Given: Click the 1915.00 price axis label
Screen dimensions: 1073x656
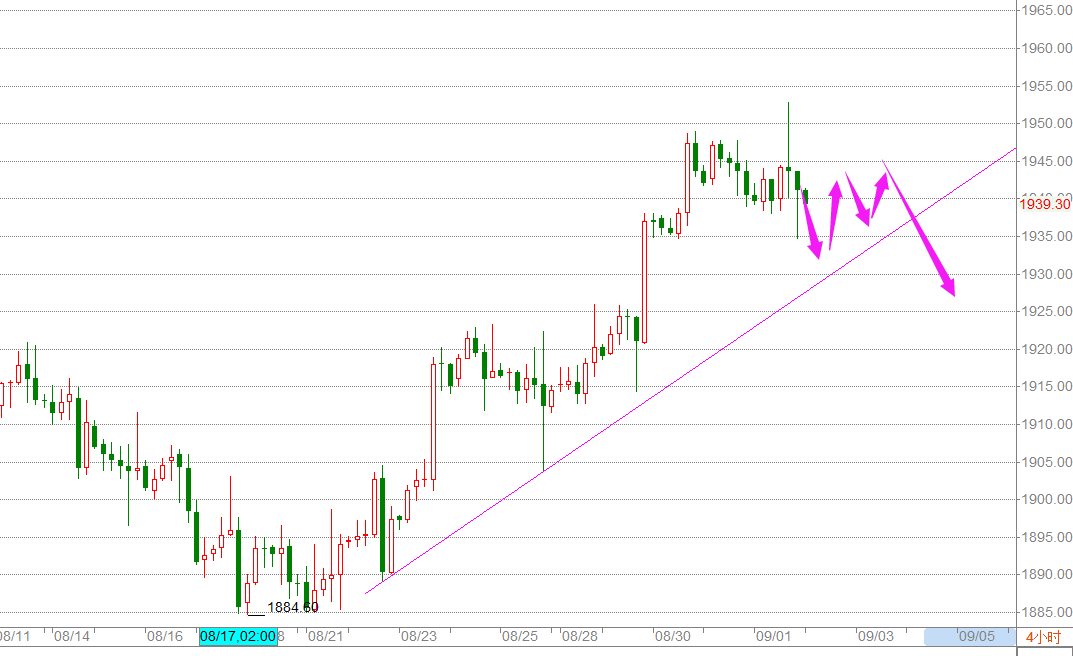Looking at the screenshot, I should (1046, 386).
